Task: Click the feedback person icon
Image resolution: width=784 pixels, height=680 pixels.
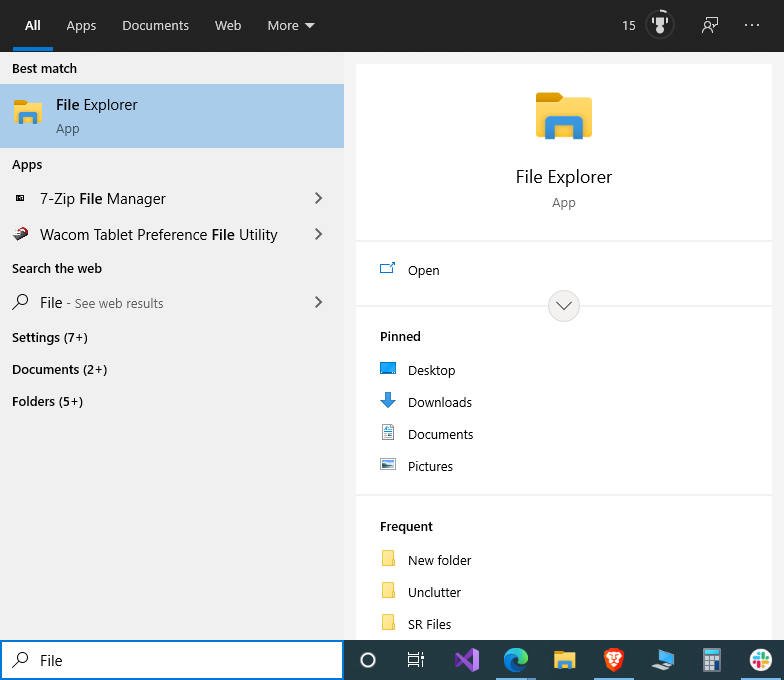Action: click(710, 25)
